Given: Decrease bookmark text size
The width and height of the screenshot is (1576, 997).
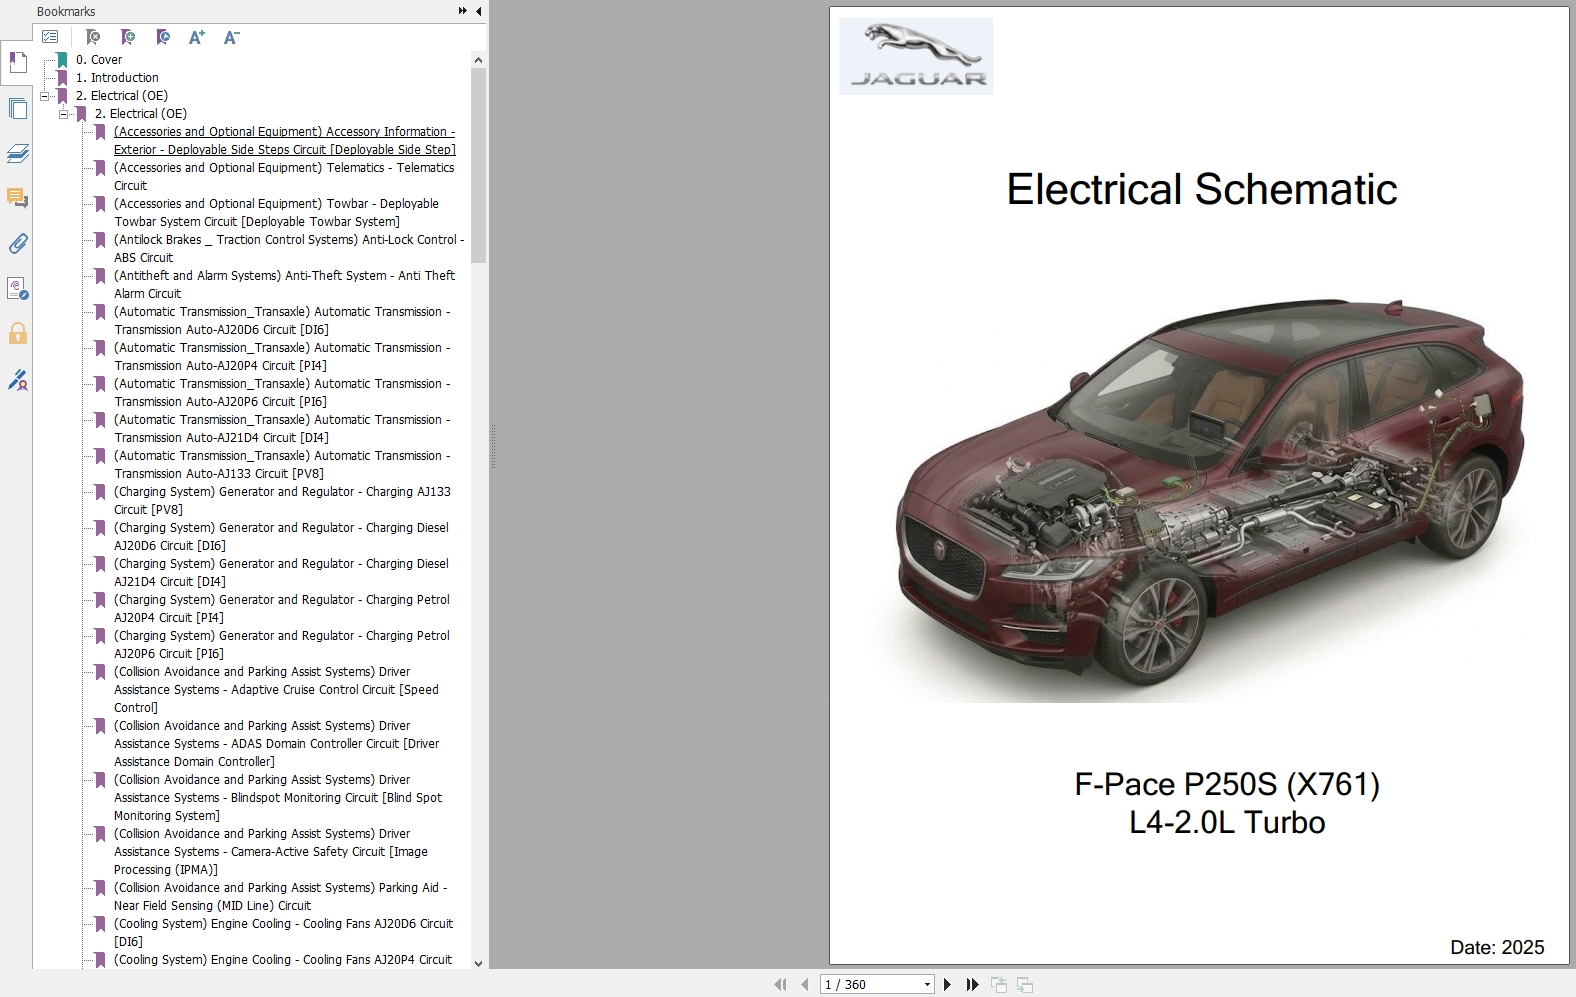Looking at the screenshot, I should click(x=231, y=37).
